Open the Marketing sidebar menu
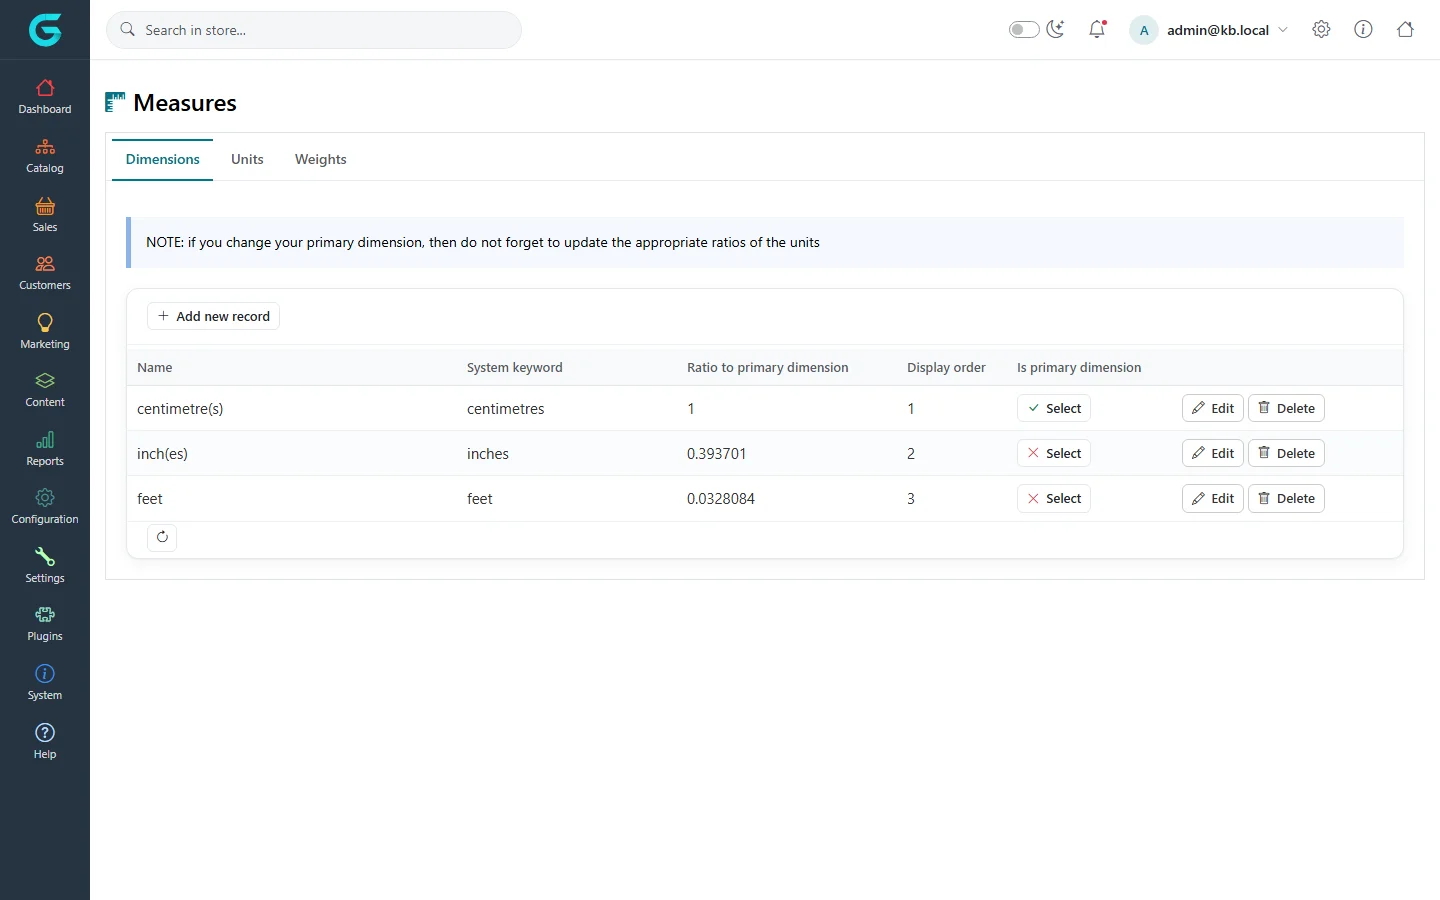This screenshot has width=1440, height=900. (45, 332)
